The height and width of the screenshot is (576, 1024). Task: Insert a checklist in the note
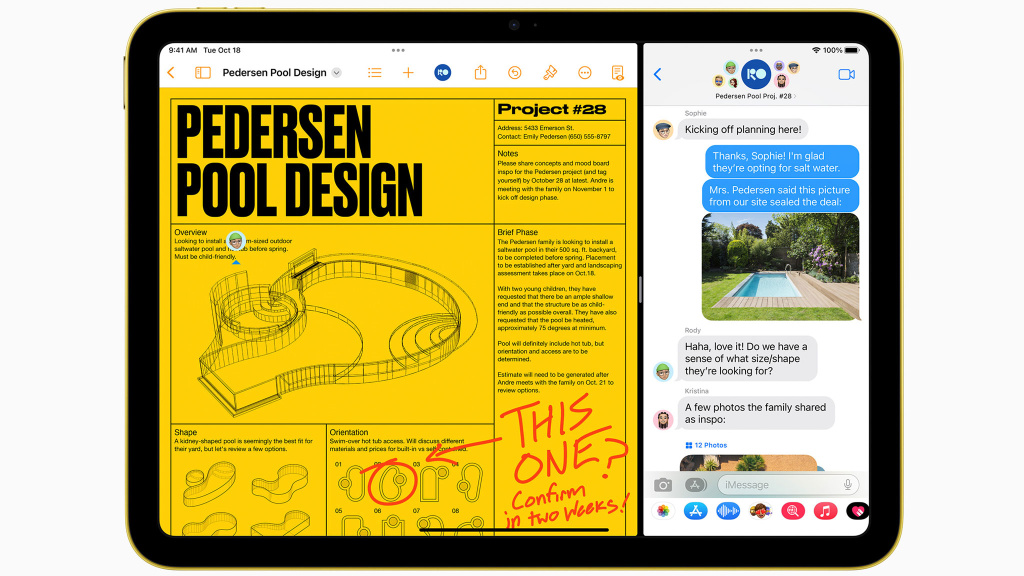point(374,72)
